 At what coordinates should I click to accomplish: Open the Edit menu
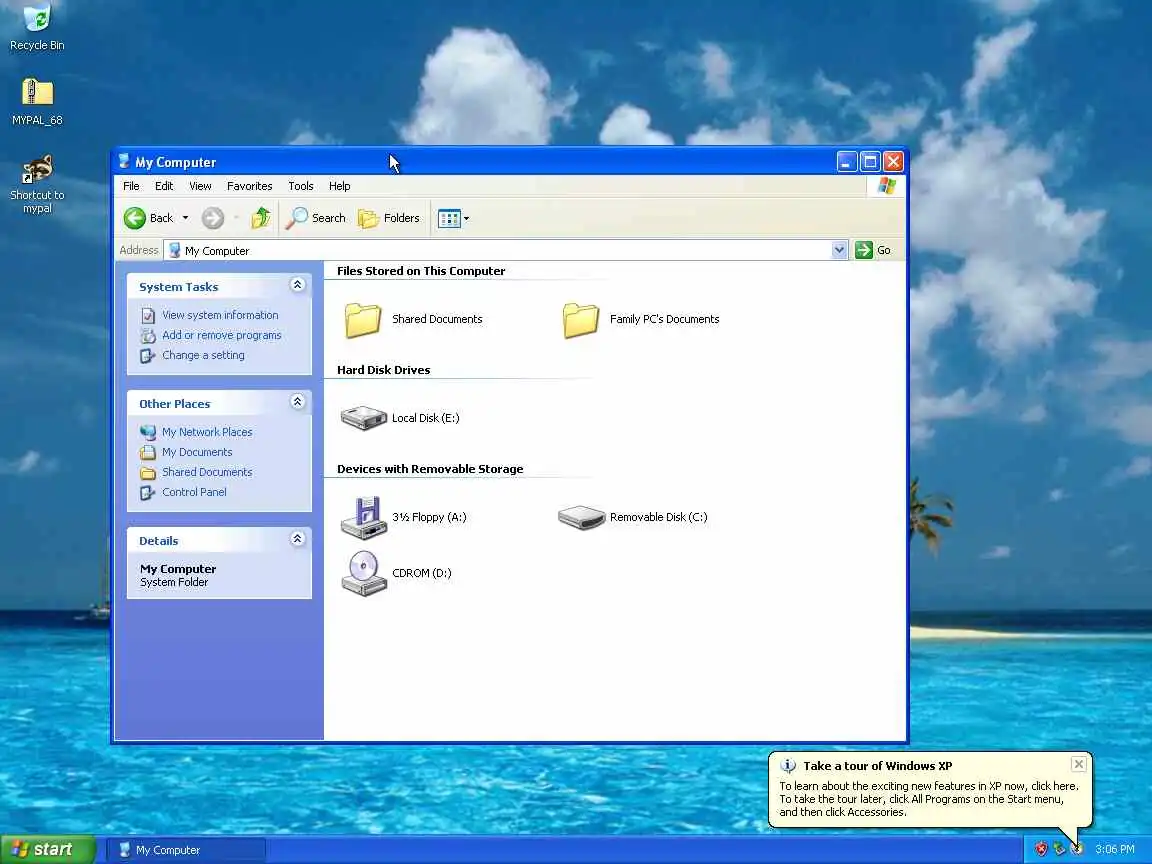[x=164, y=186]
